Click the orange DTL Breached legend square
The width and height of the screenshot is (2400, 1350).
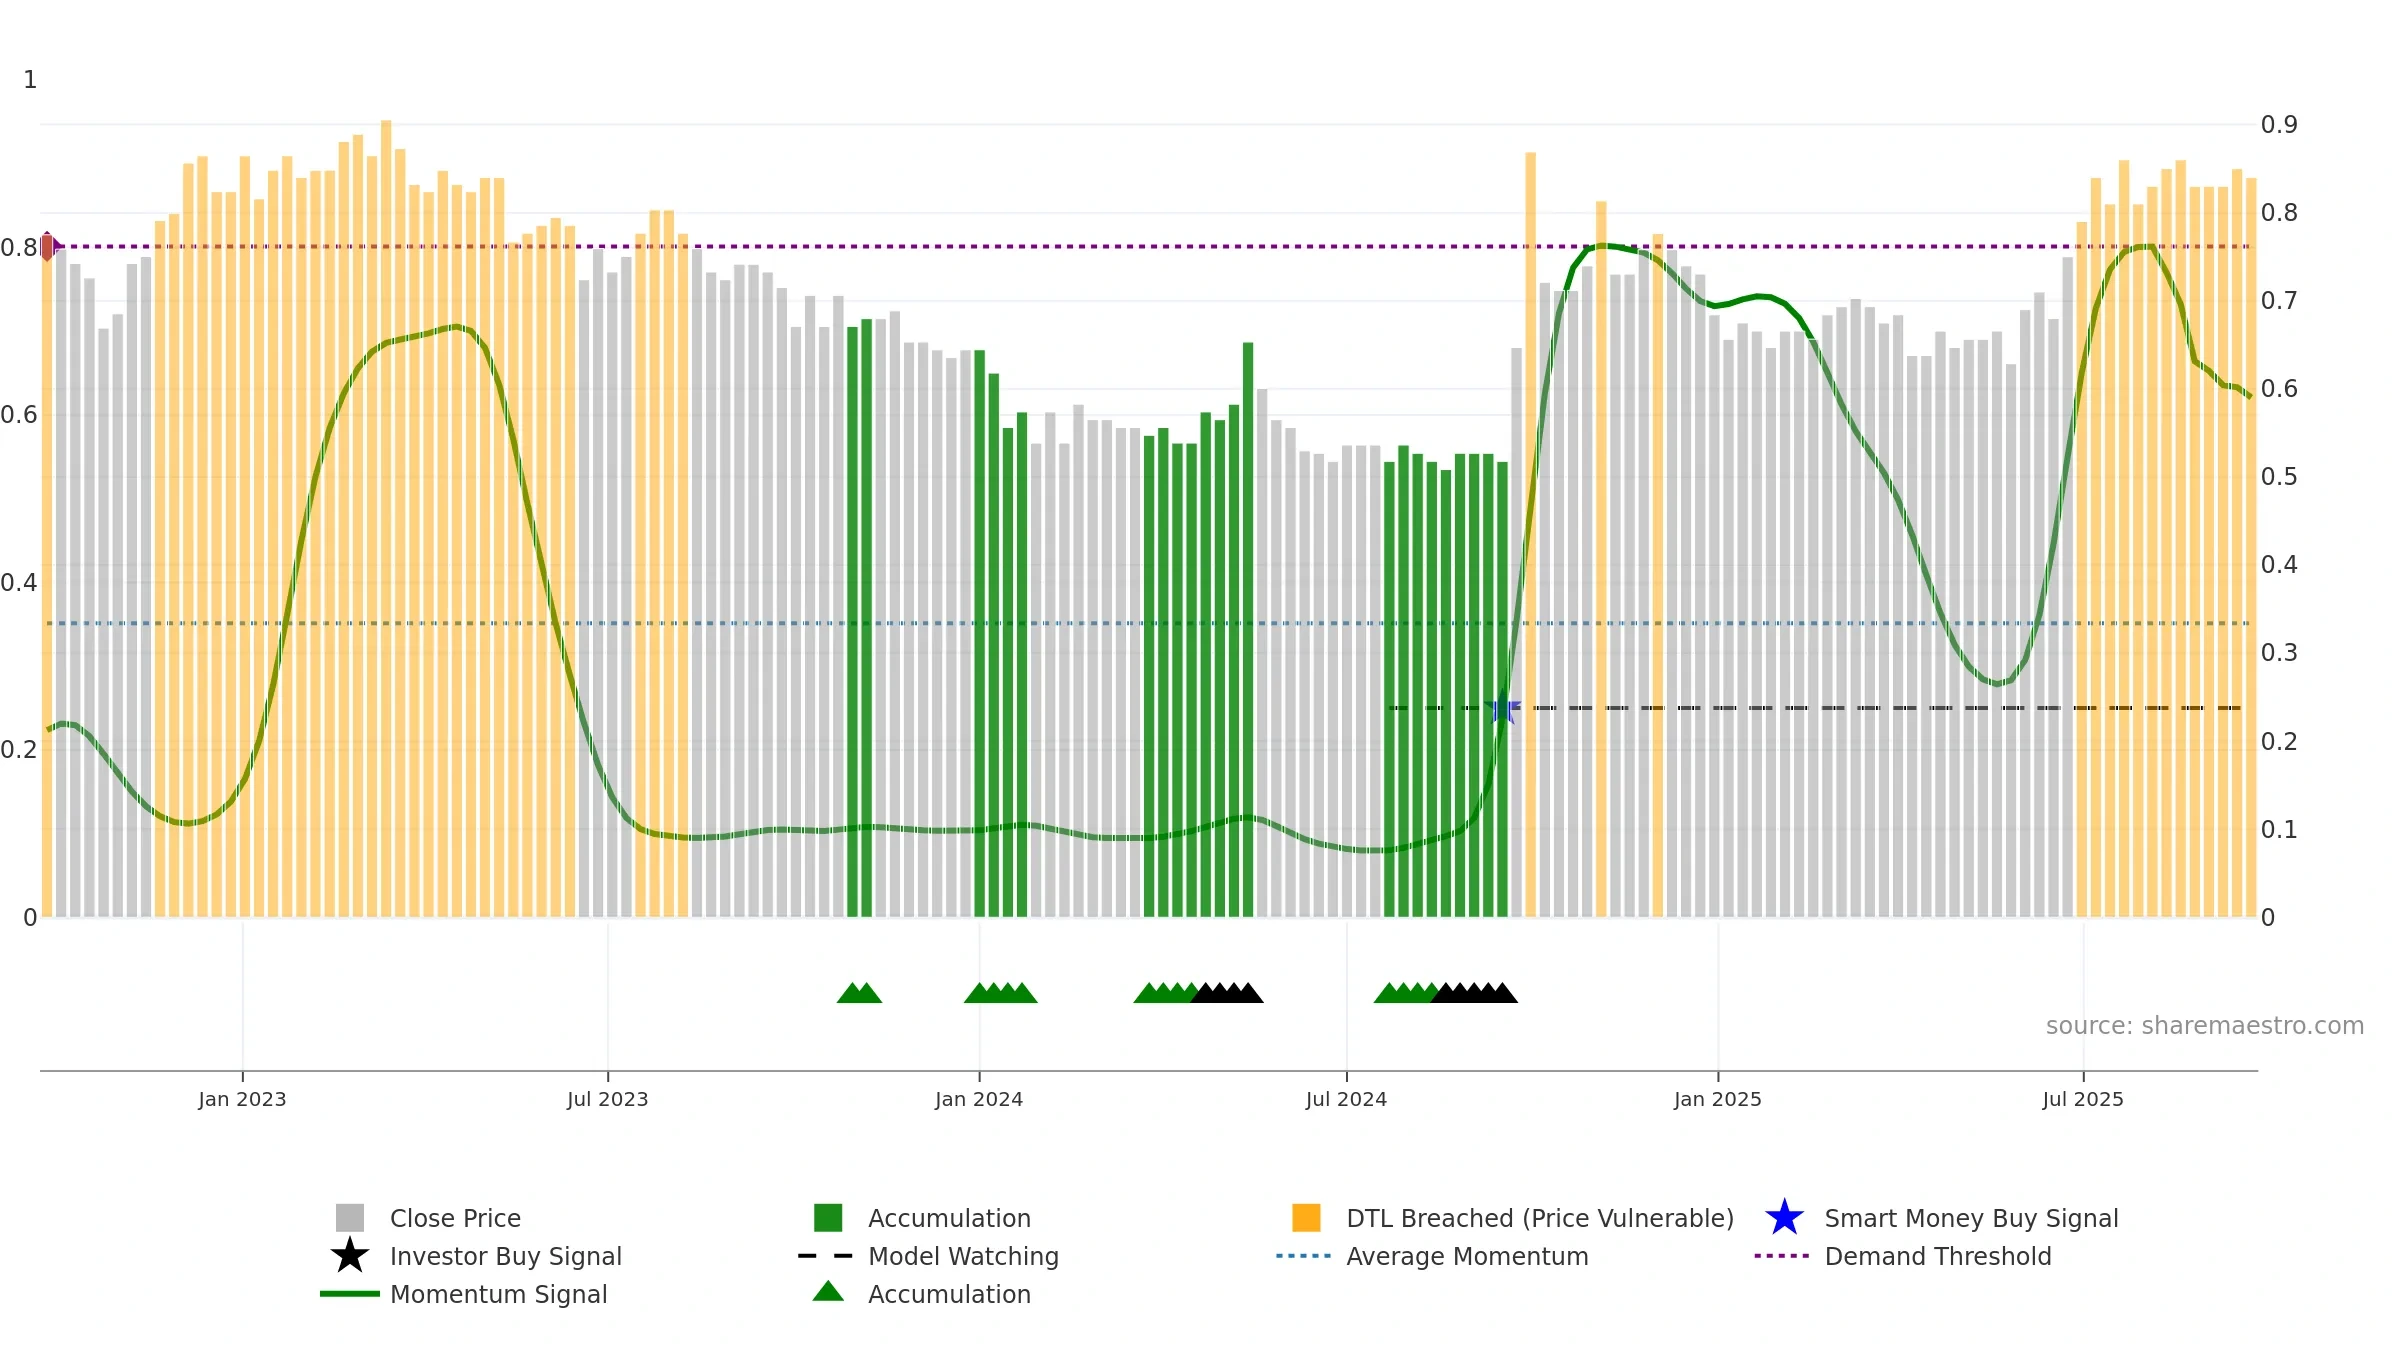[1306, 1217]
